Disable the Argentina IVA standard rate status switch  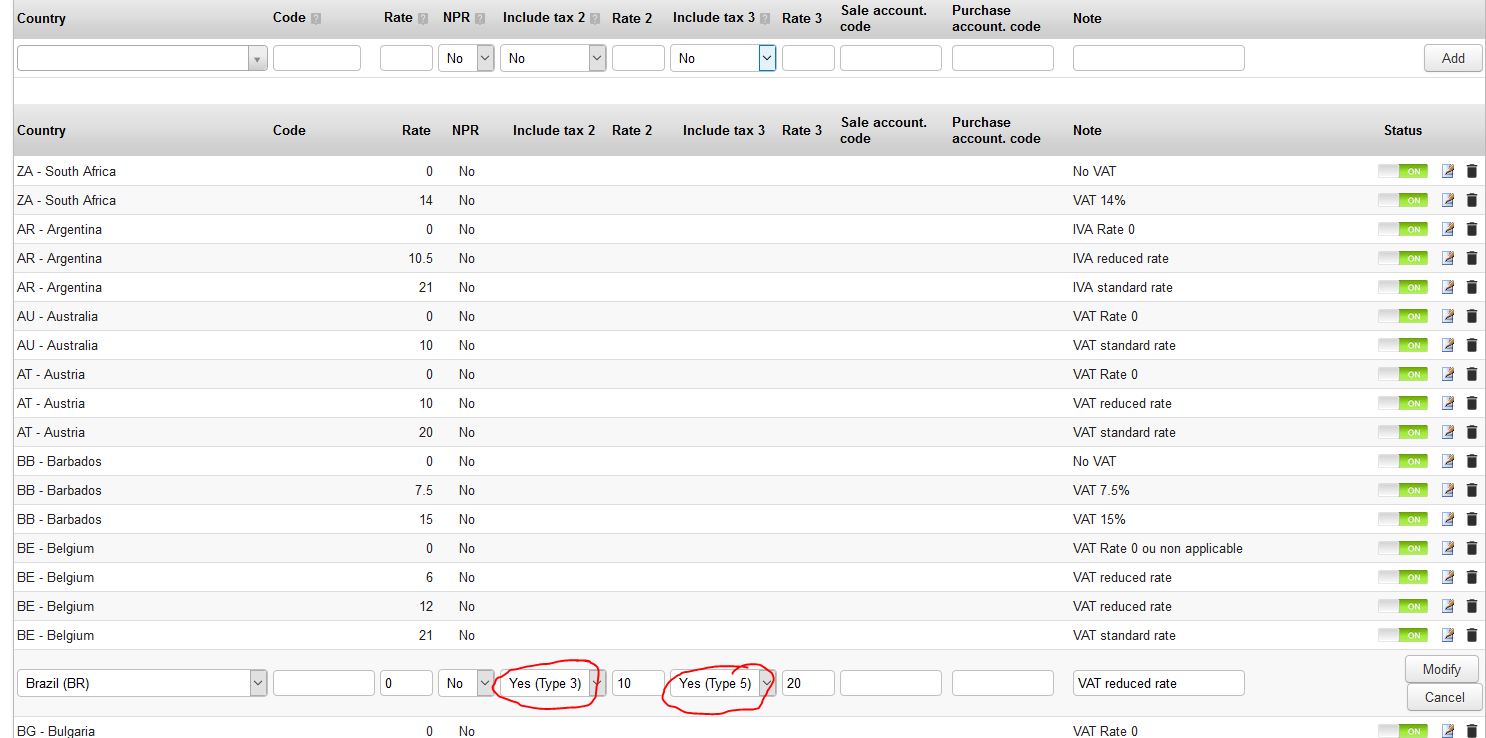coord(1402,287)
